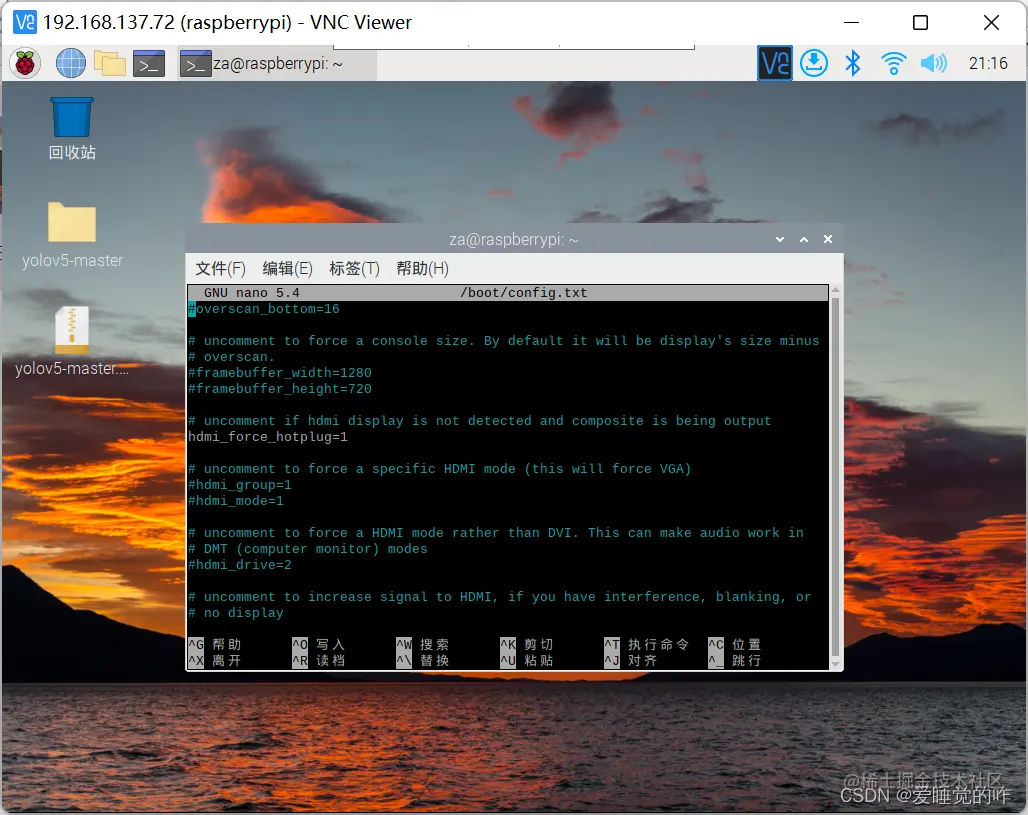Viewport: 1028px width, 815px height.
Task: Open the Raspberry Pi applications menu
Action: tap(25, 64)
